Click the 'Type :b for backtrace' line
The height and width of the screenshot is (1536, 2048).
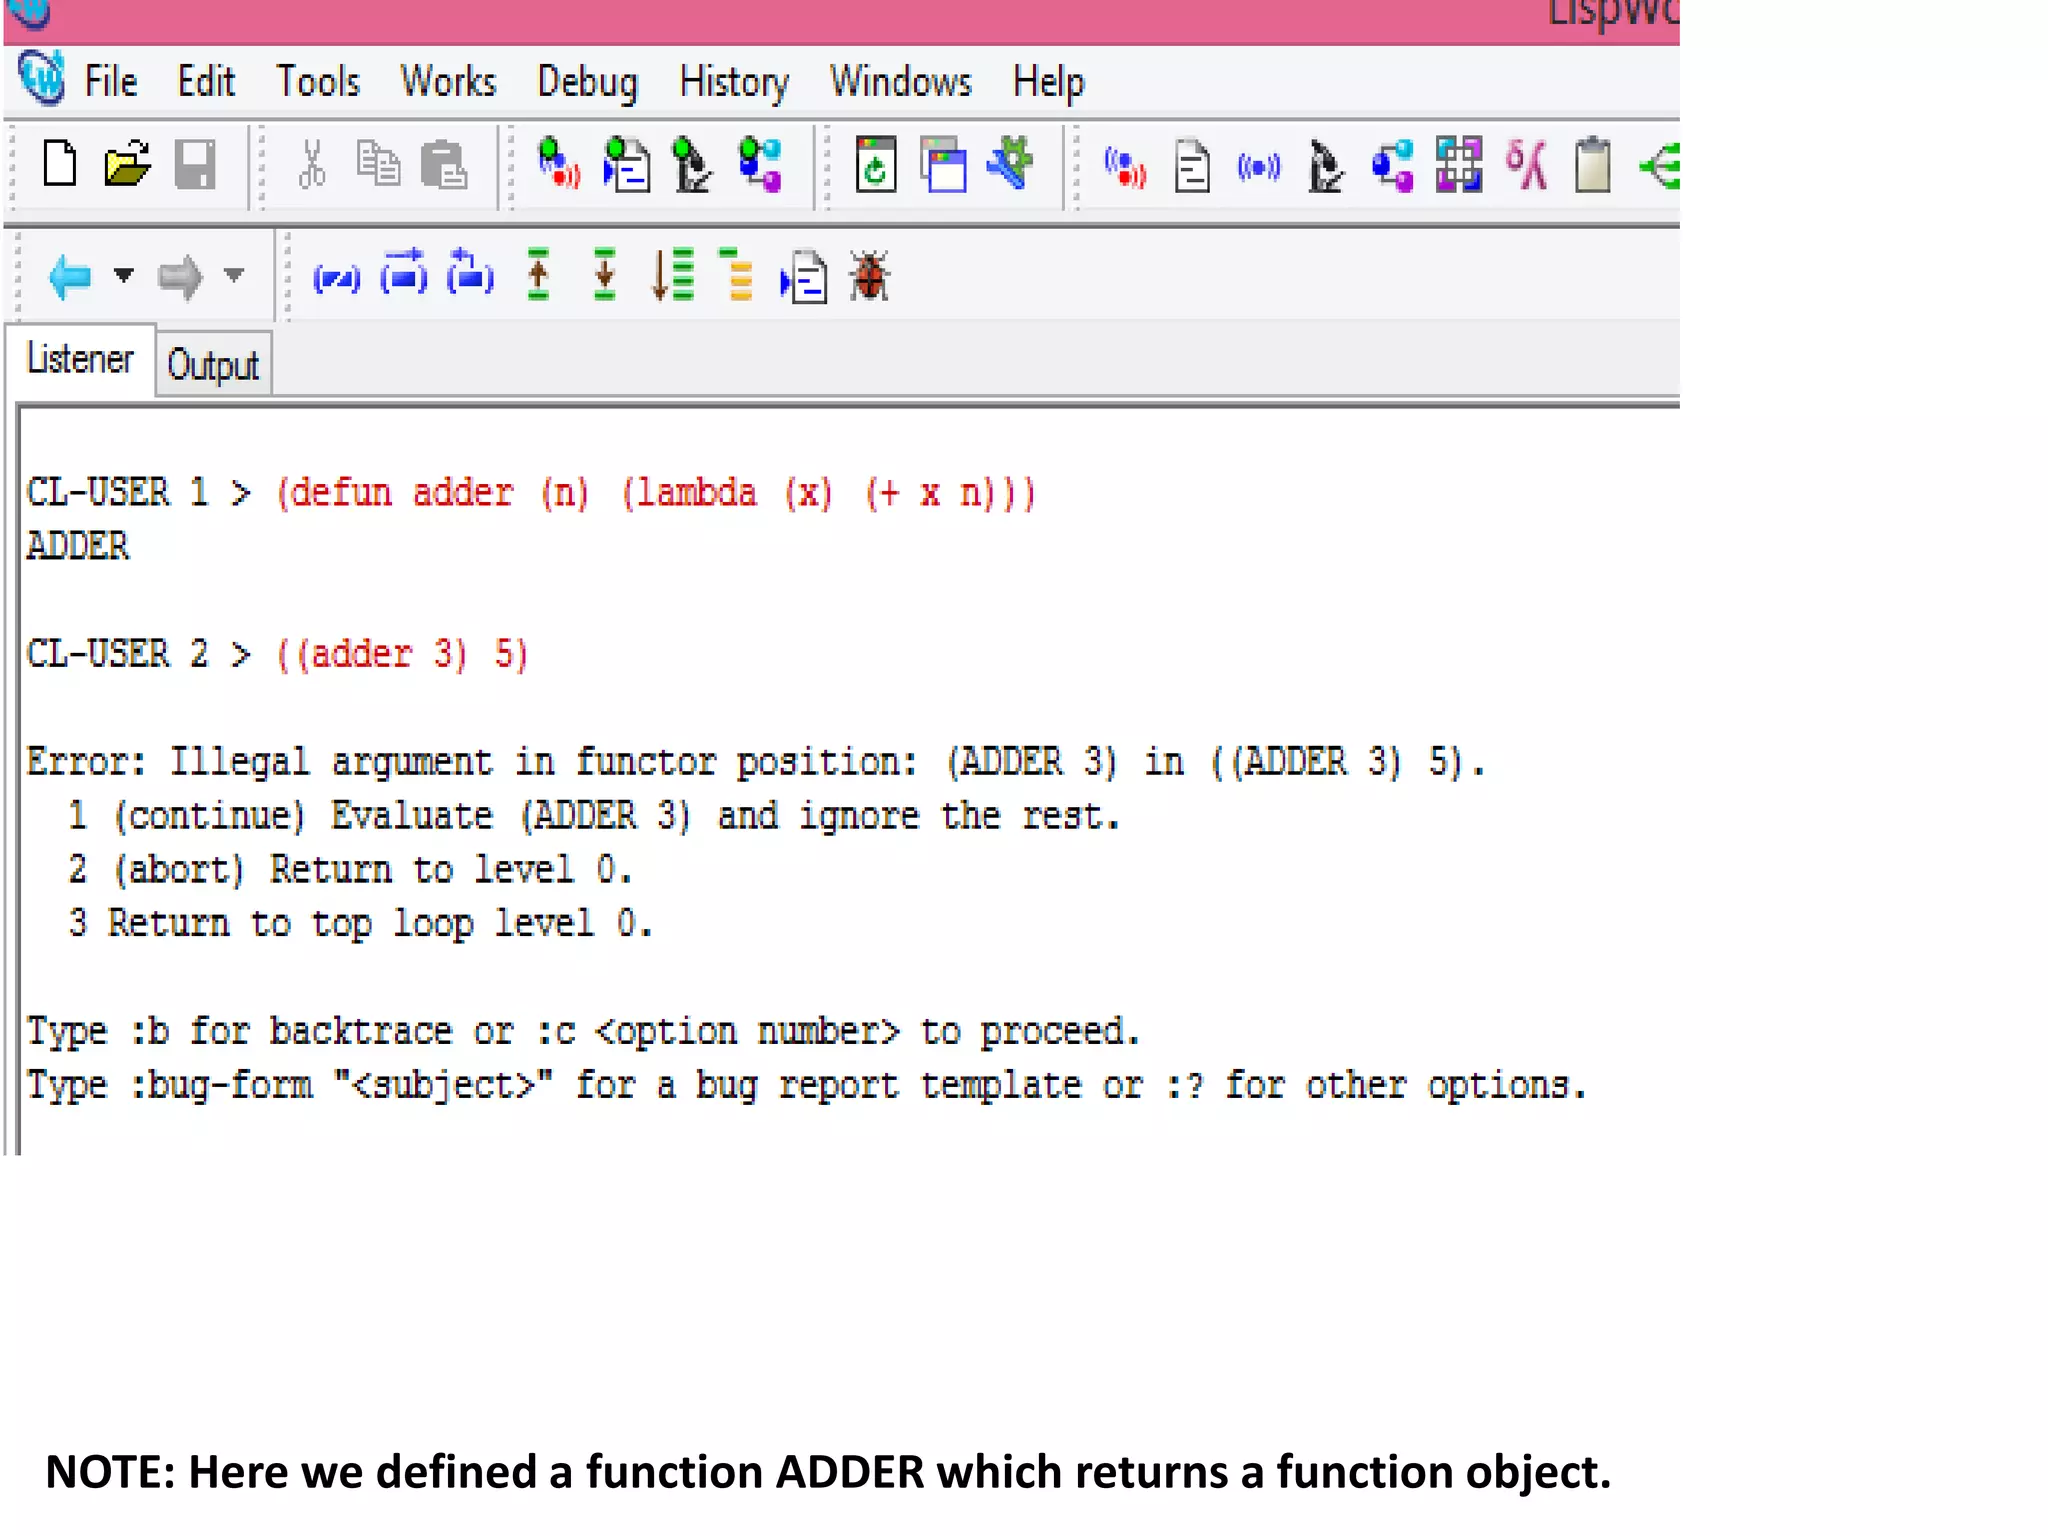583,1032
